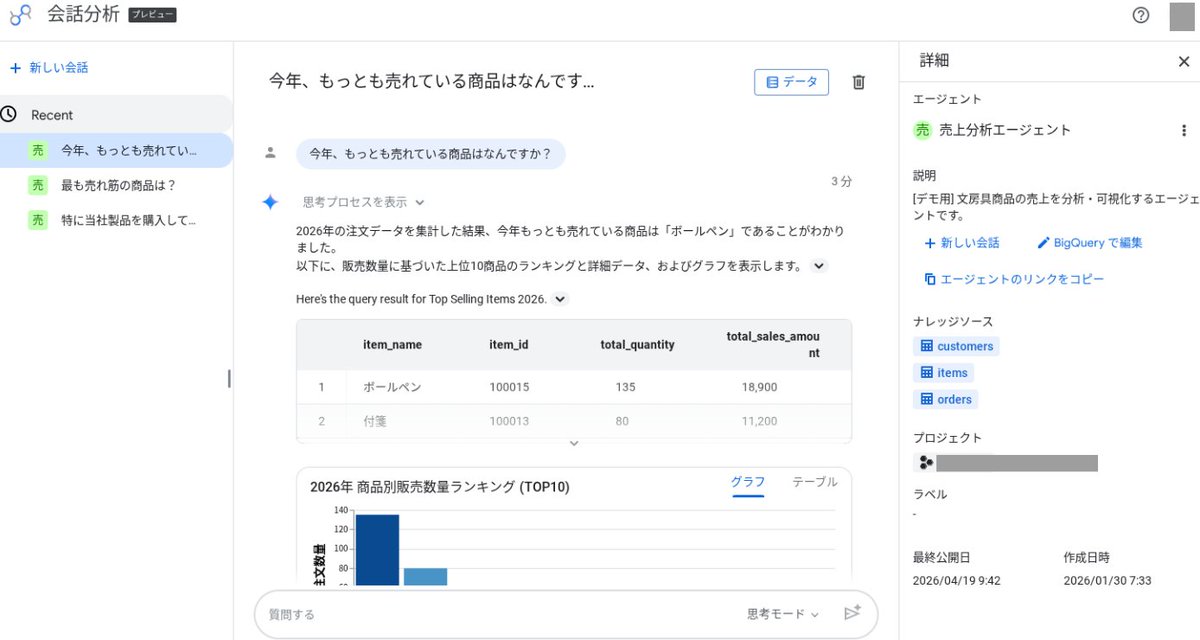This screenshot has height=640, width=1200.
Task: Click the 会話分析 logo icon
Action: (x=20, y=15)
